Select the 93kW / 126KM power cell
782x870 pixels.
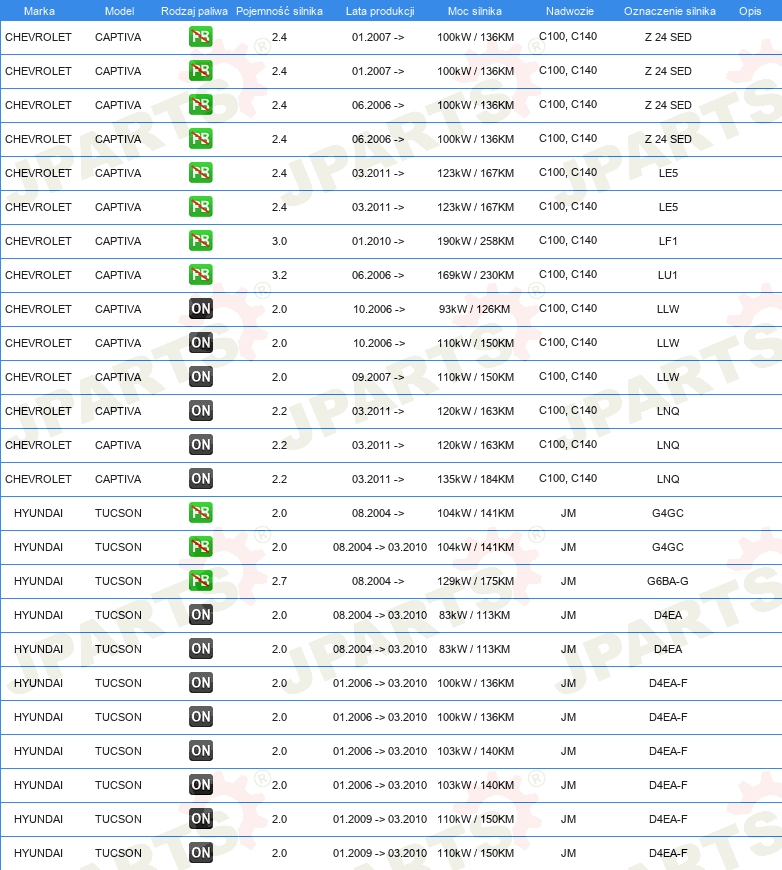(x=475, y=309)
